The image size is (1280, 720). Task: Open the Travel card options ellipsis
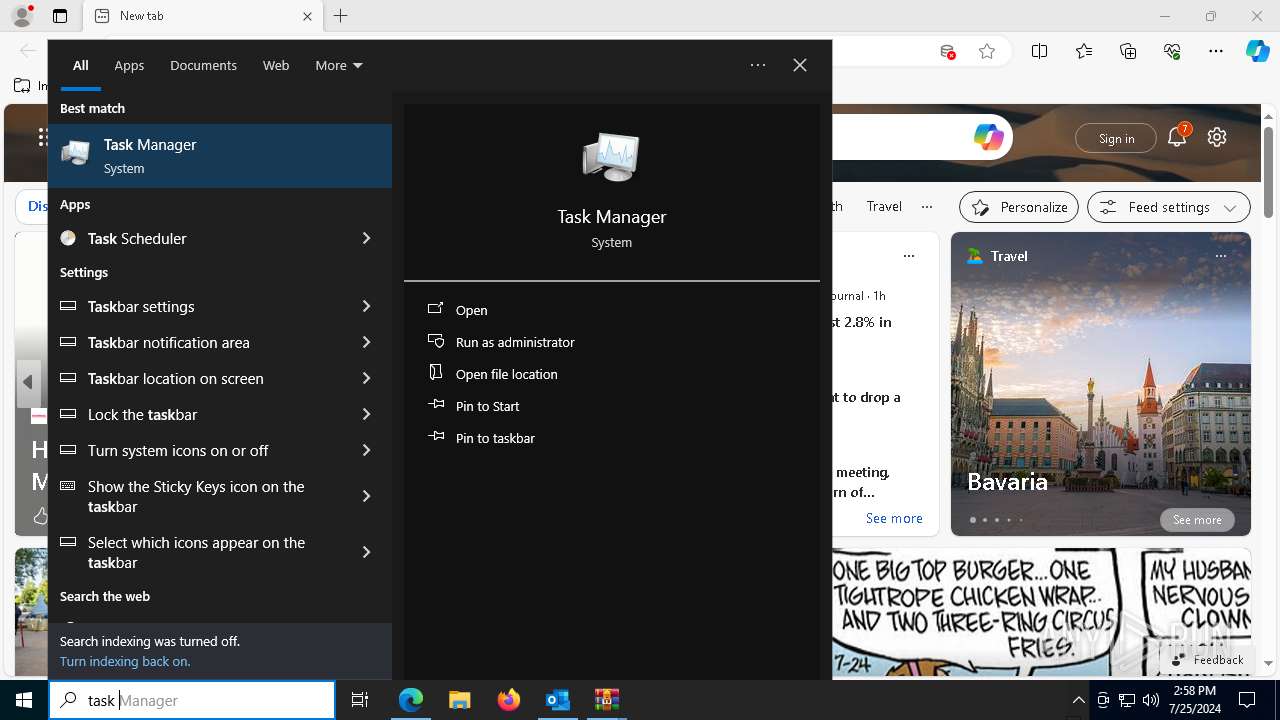point(1220,256)
